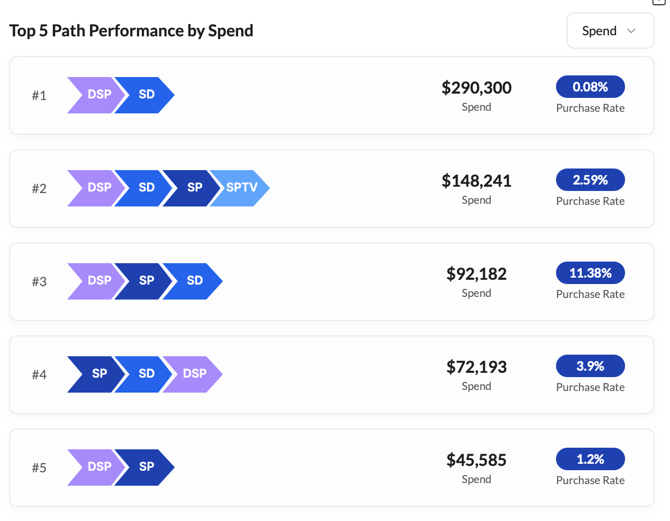Select the SP chevron in path #3

point(146,281)
